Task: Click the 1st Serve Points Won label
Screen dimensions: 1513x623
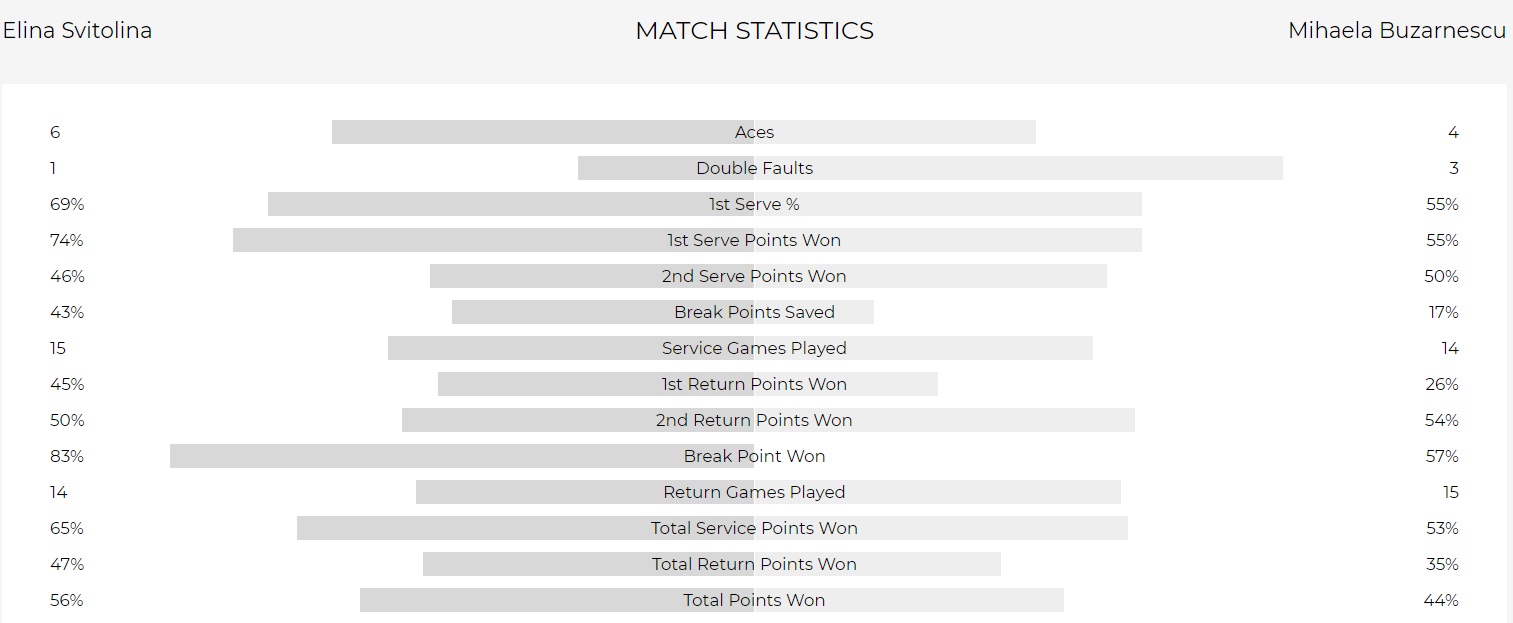Action: pos(754,240)
